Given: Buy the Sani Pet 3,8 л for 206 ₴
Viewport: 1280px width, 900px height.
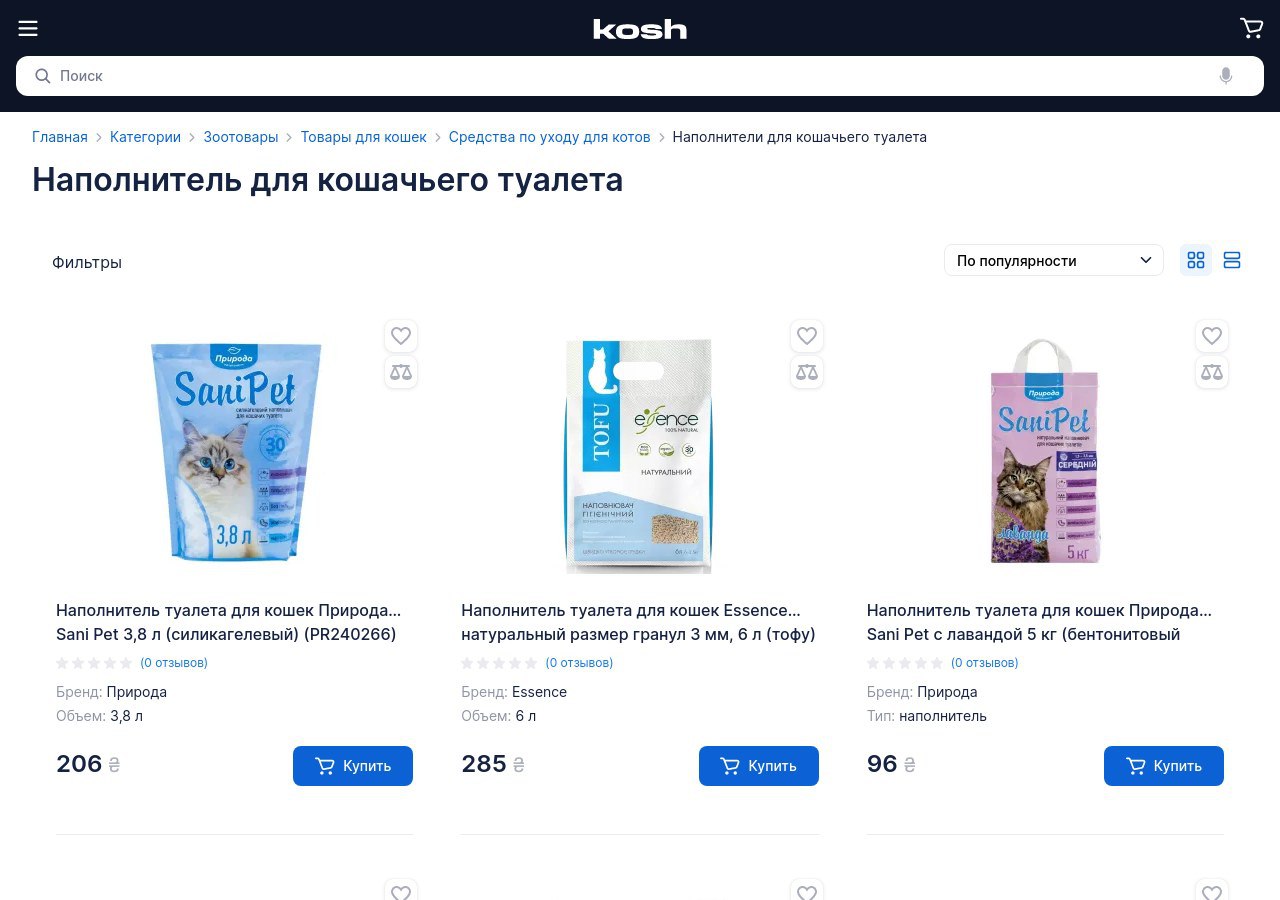Looking at the screenshot, I should [x=353, y=766].
